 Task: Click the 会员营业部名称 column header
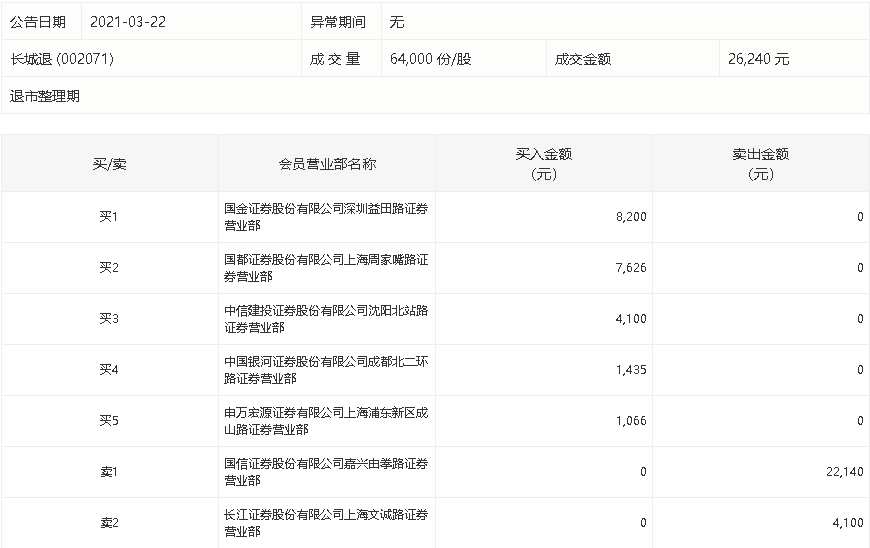(x=327, y=164)
